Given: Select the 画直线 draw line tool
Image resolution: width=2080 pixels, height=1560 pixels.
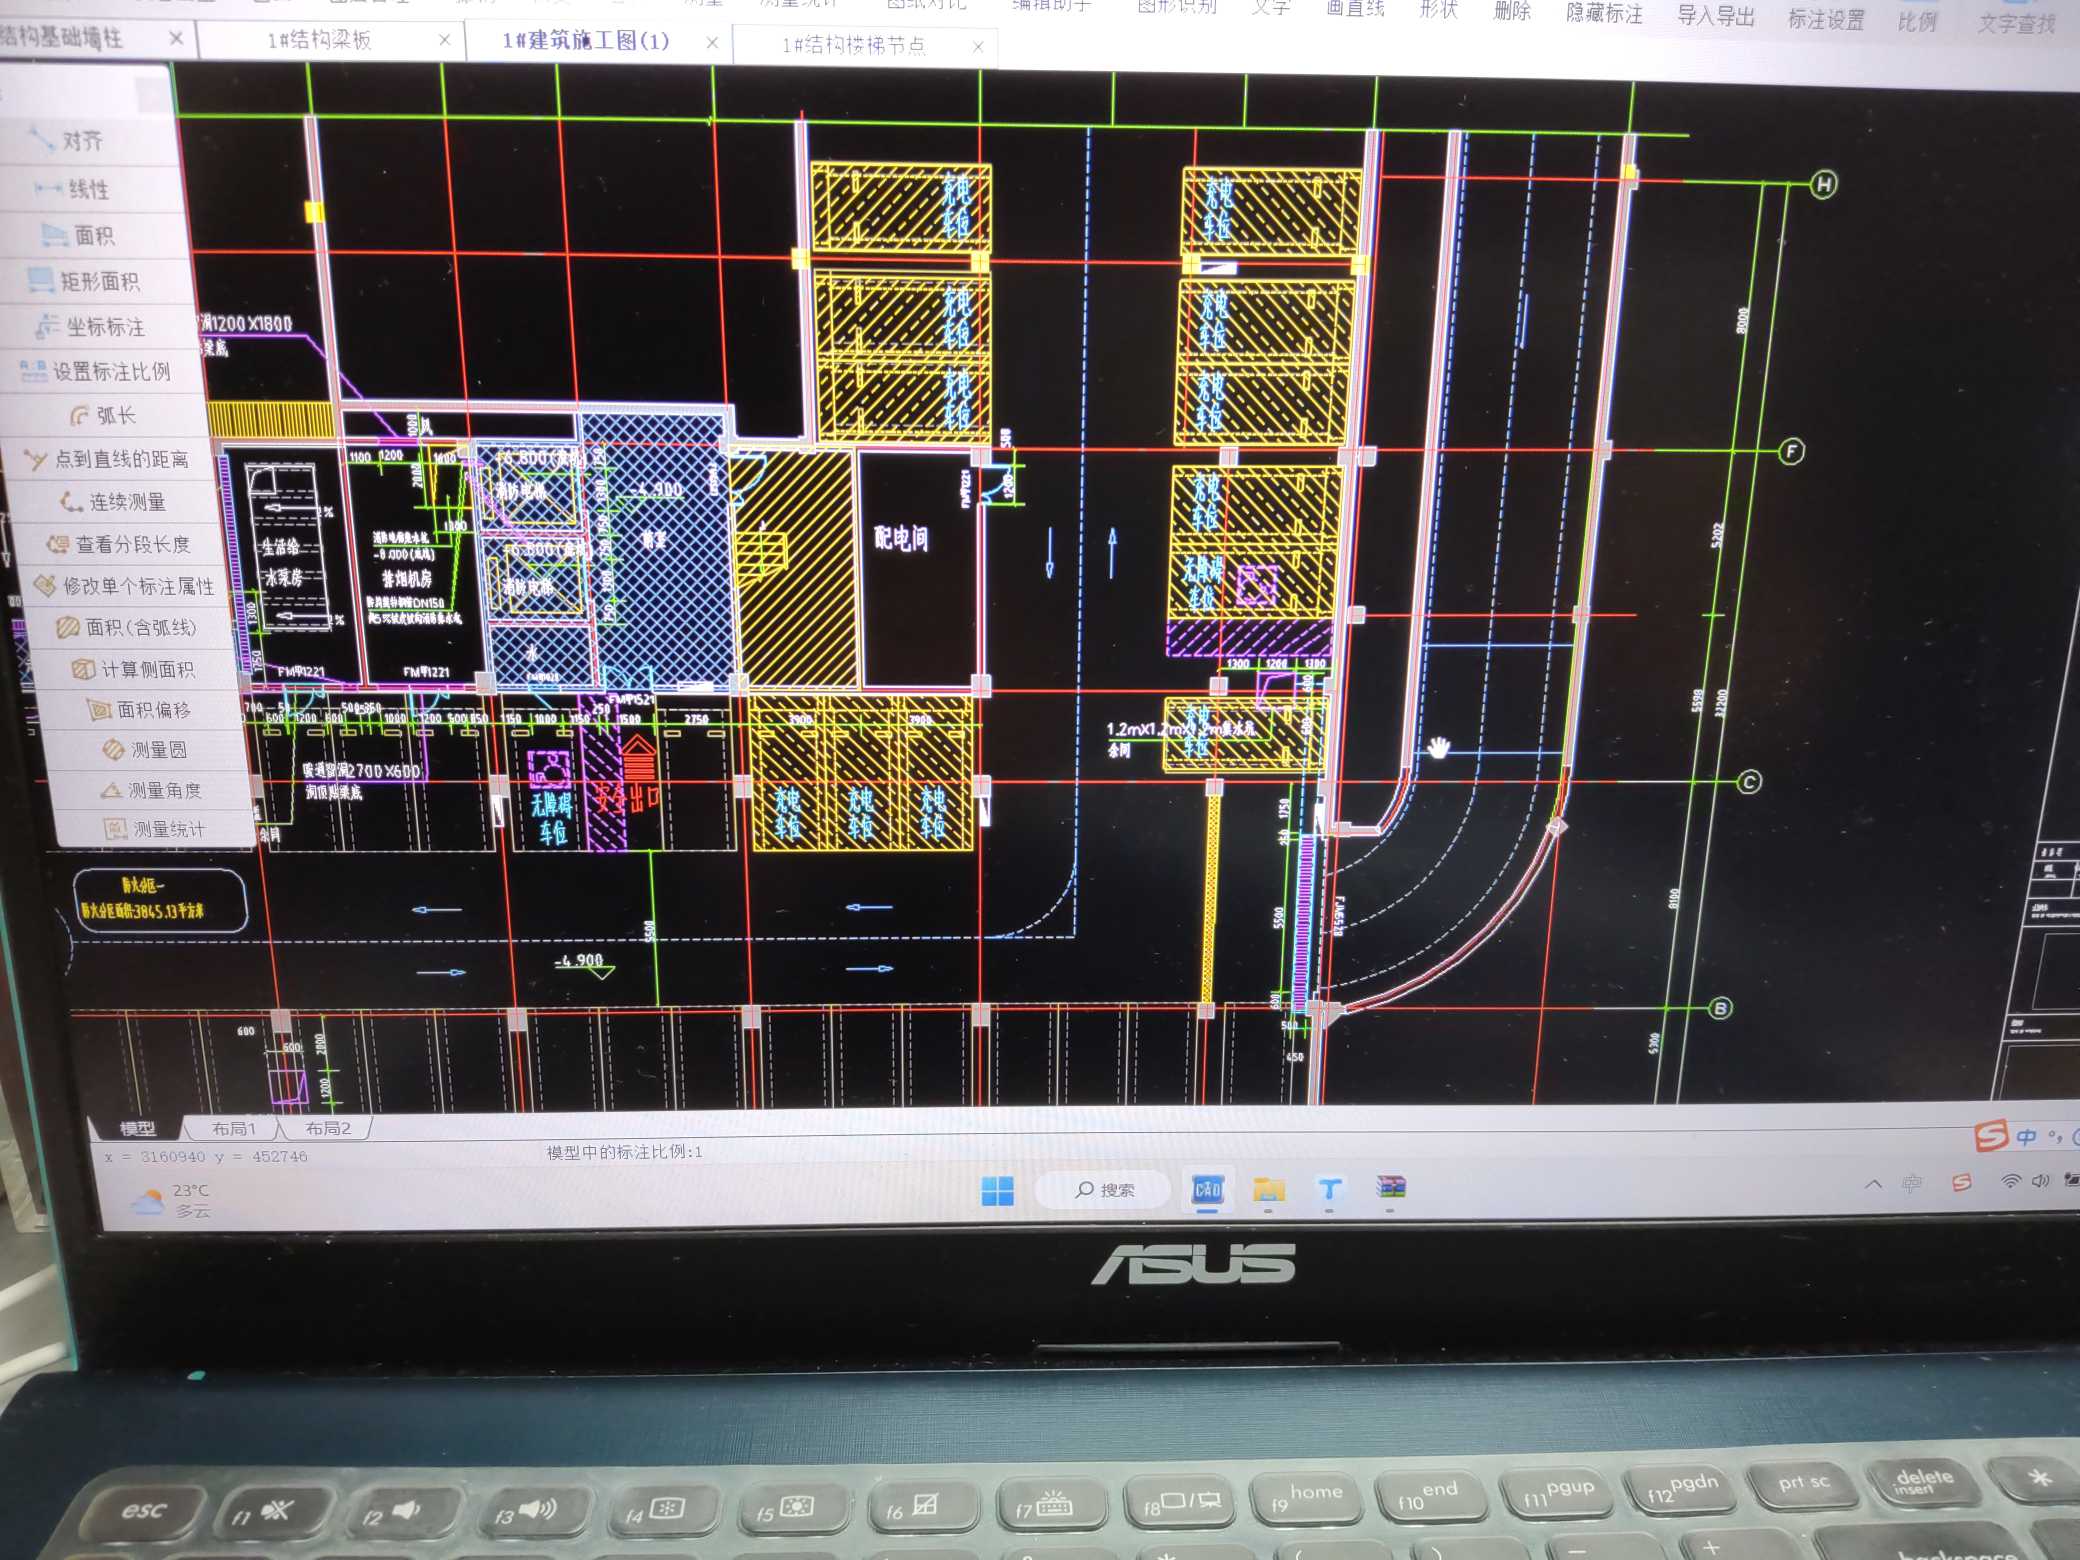Looking at the screenshot, I should [1355, 9].
